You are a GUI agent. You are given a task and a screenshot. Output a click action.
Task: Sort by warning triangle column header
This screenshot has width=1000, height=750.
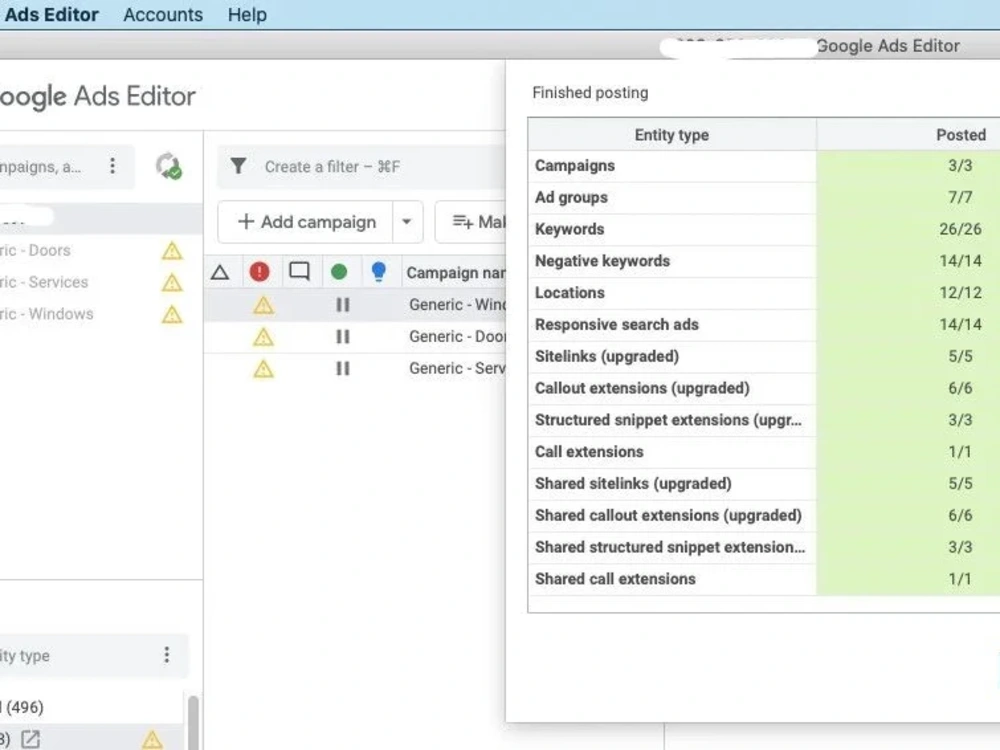click(x=220, y=272)
